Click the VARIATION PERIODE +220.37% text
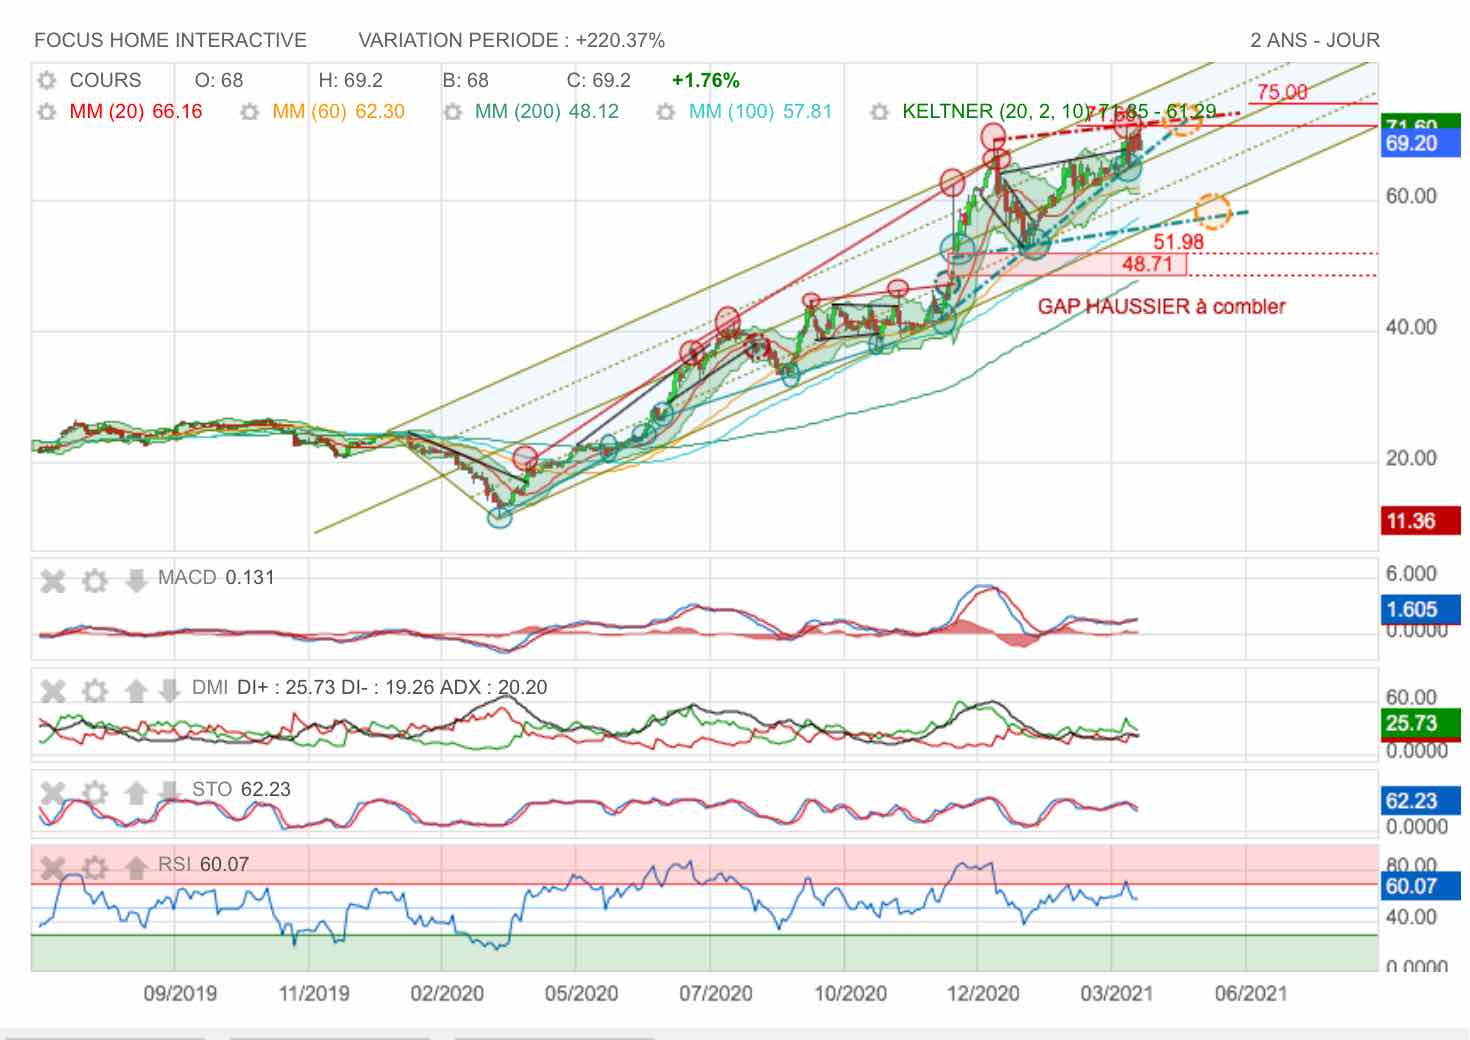This screenshot has height=1040, width=1470. coord(512,41)
